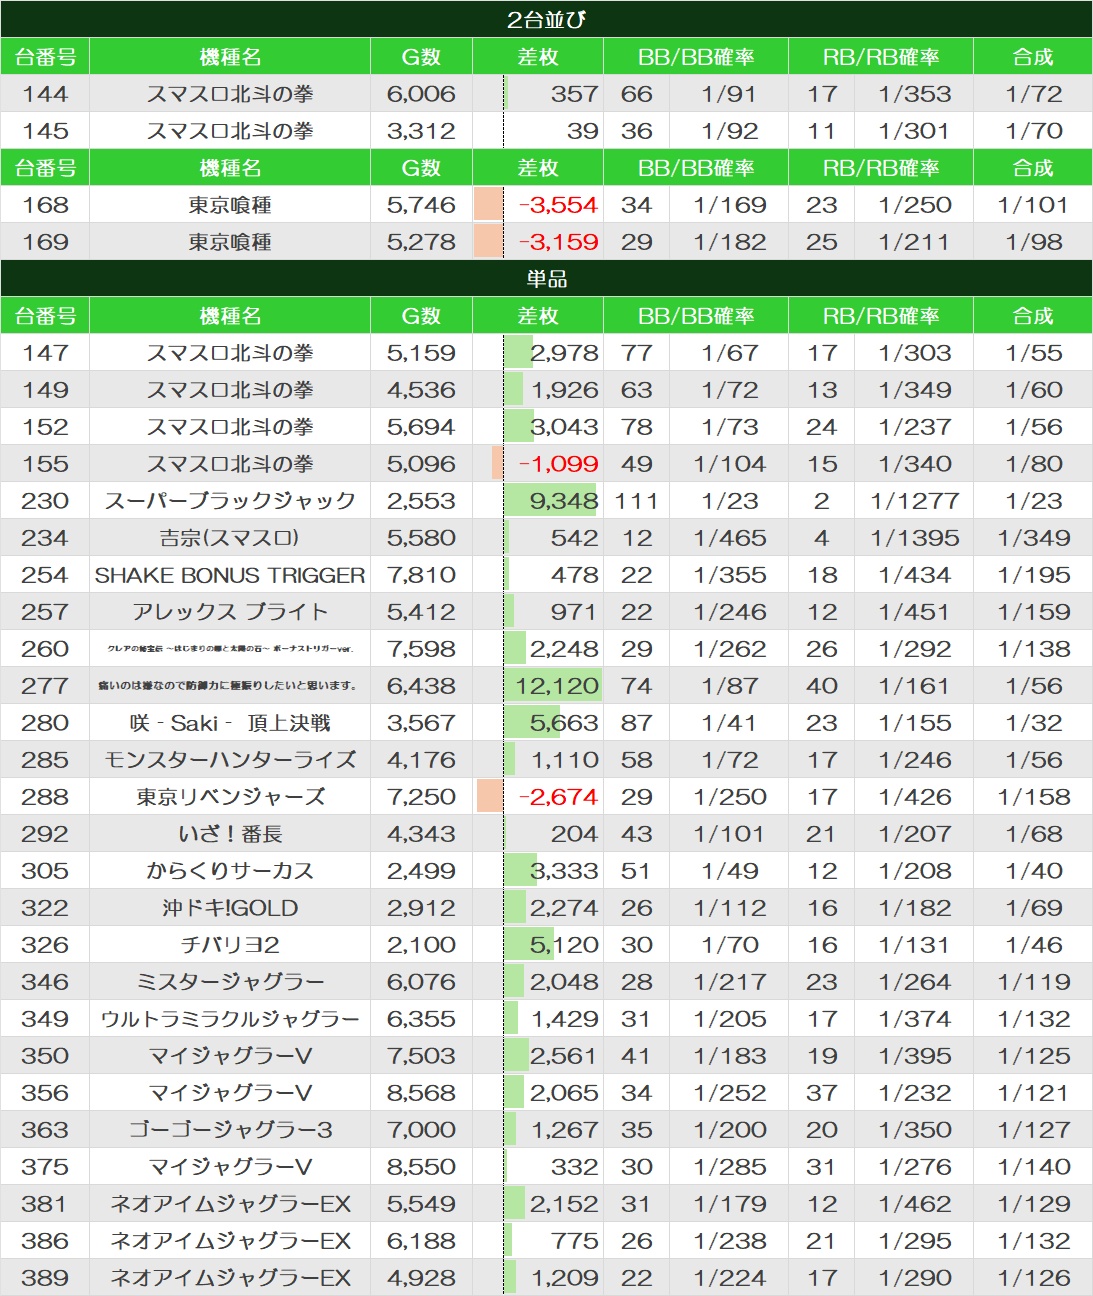Select machine number 144 cell
Screen dimensions: 1093x1296
point(45,94)
